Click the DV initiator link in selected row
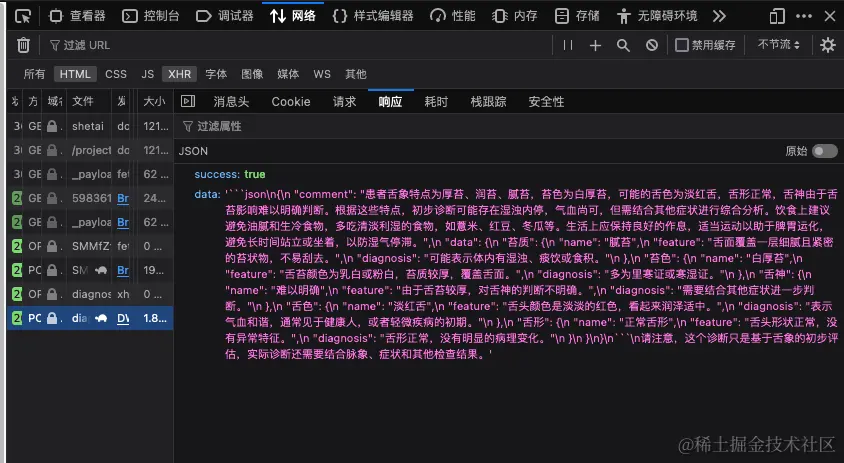This screenshot has height=463, width=844. tap(123, 318)
